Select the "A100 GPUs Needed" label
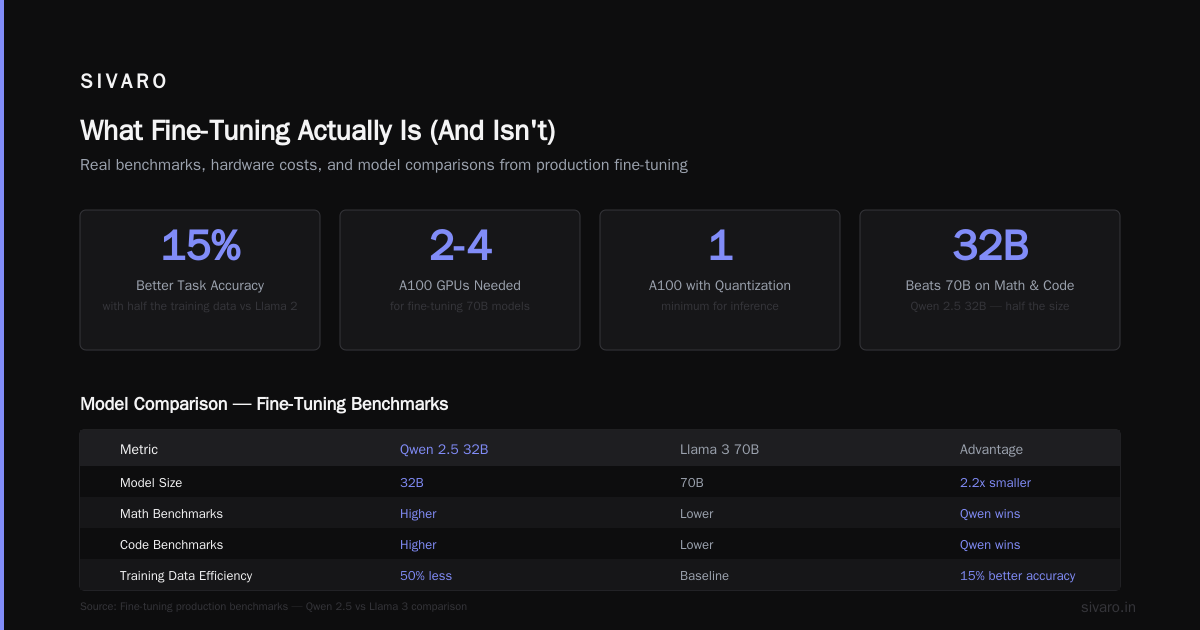The image size is (1200, 630). coord(460,285)
